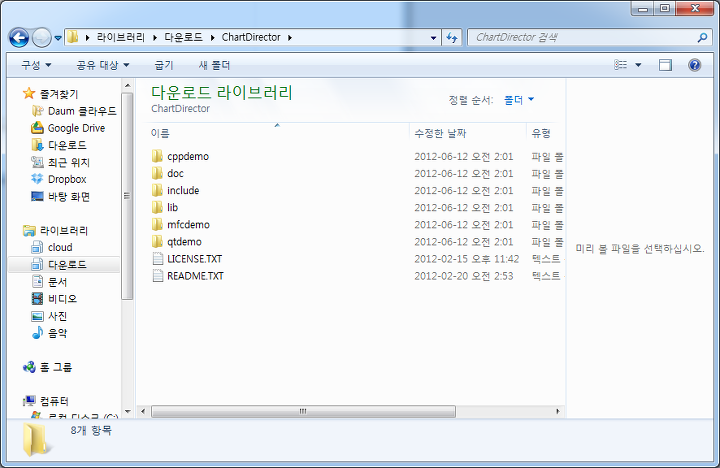Screen dimensions: 720x468
Task: Select the qtdemo folder icon
Action: 157,242
